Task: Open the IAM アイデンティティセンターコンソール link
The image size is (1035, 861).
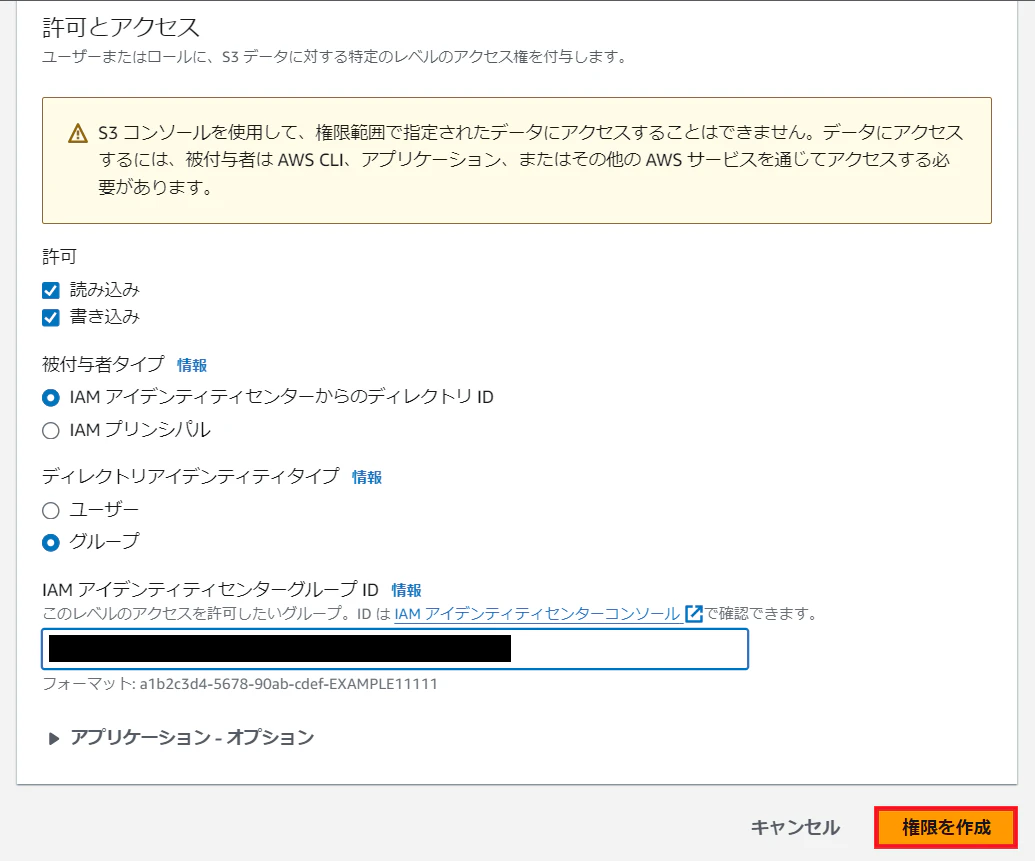Action: 537,614
